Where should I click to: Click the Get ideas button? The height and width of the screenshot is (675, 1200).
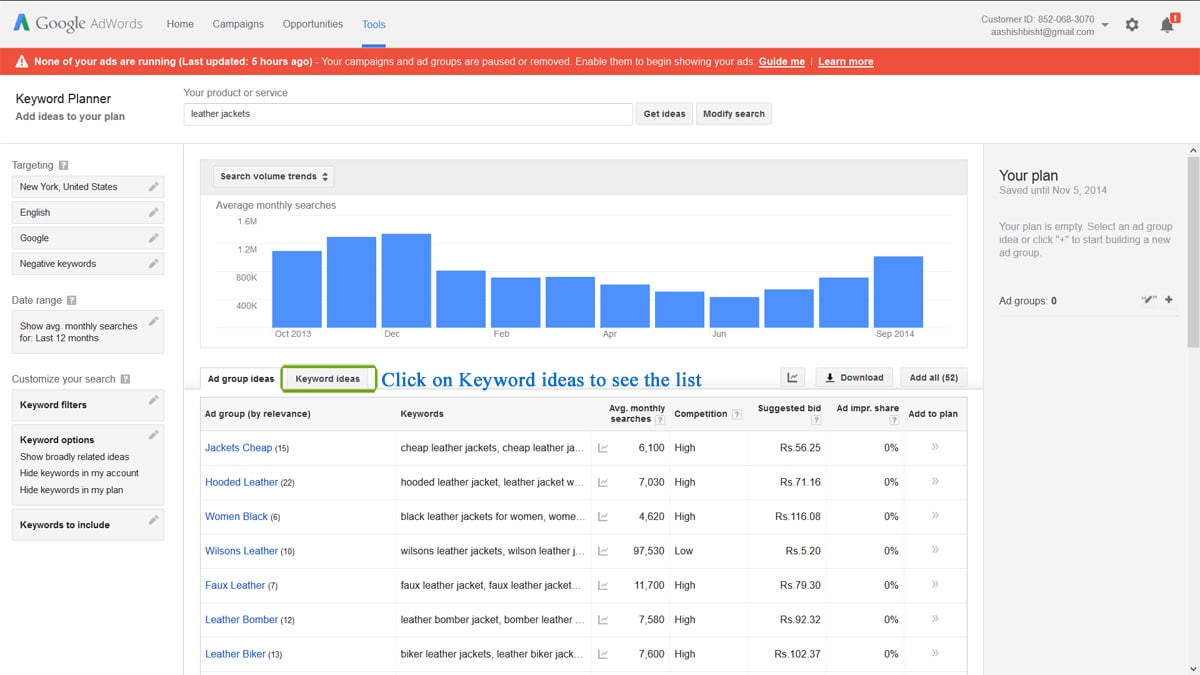point(664,113)
